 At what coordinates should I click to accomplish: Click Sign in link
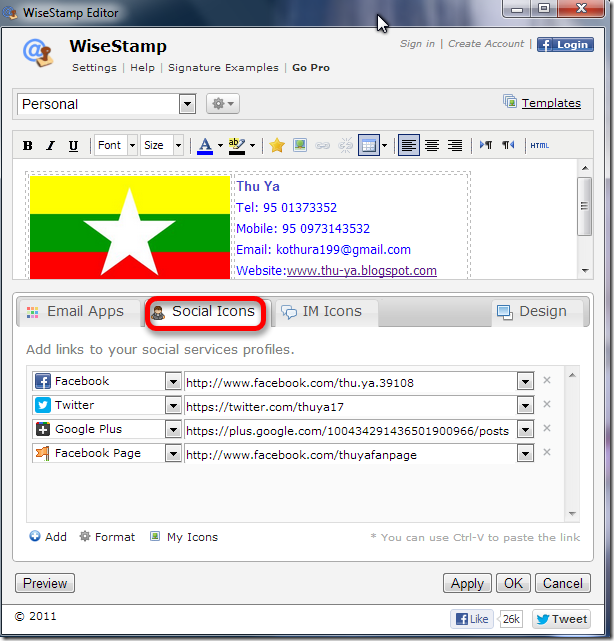(x=417, y=44)
